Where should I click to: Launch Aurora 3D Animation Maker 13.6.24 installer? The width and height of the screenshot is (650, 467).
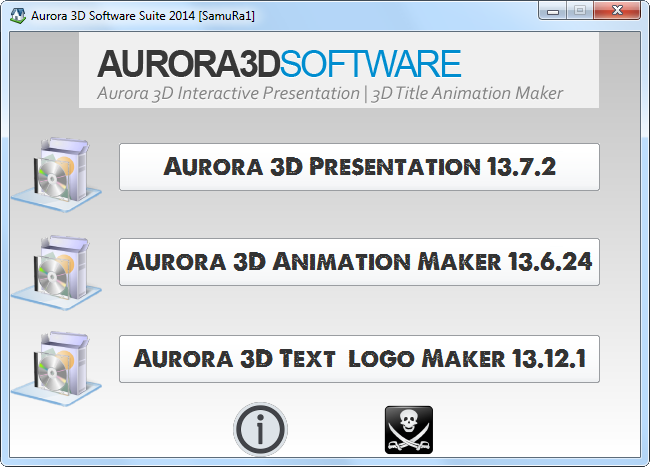point(359,262)
